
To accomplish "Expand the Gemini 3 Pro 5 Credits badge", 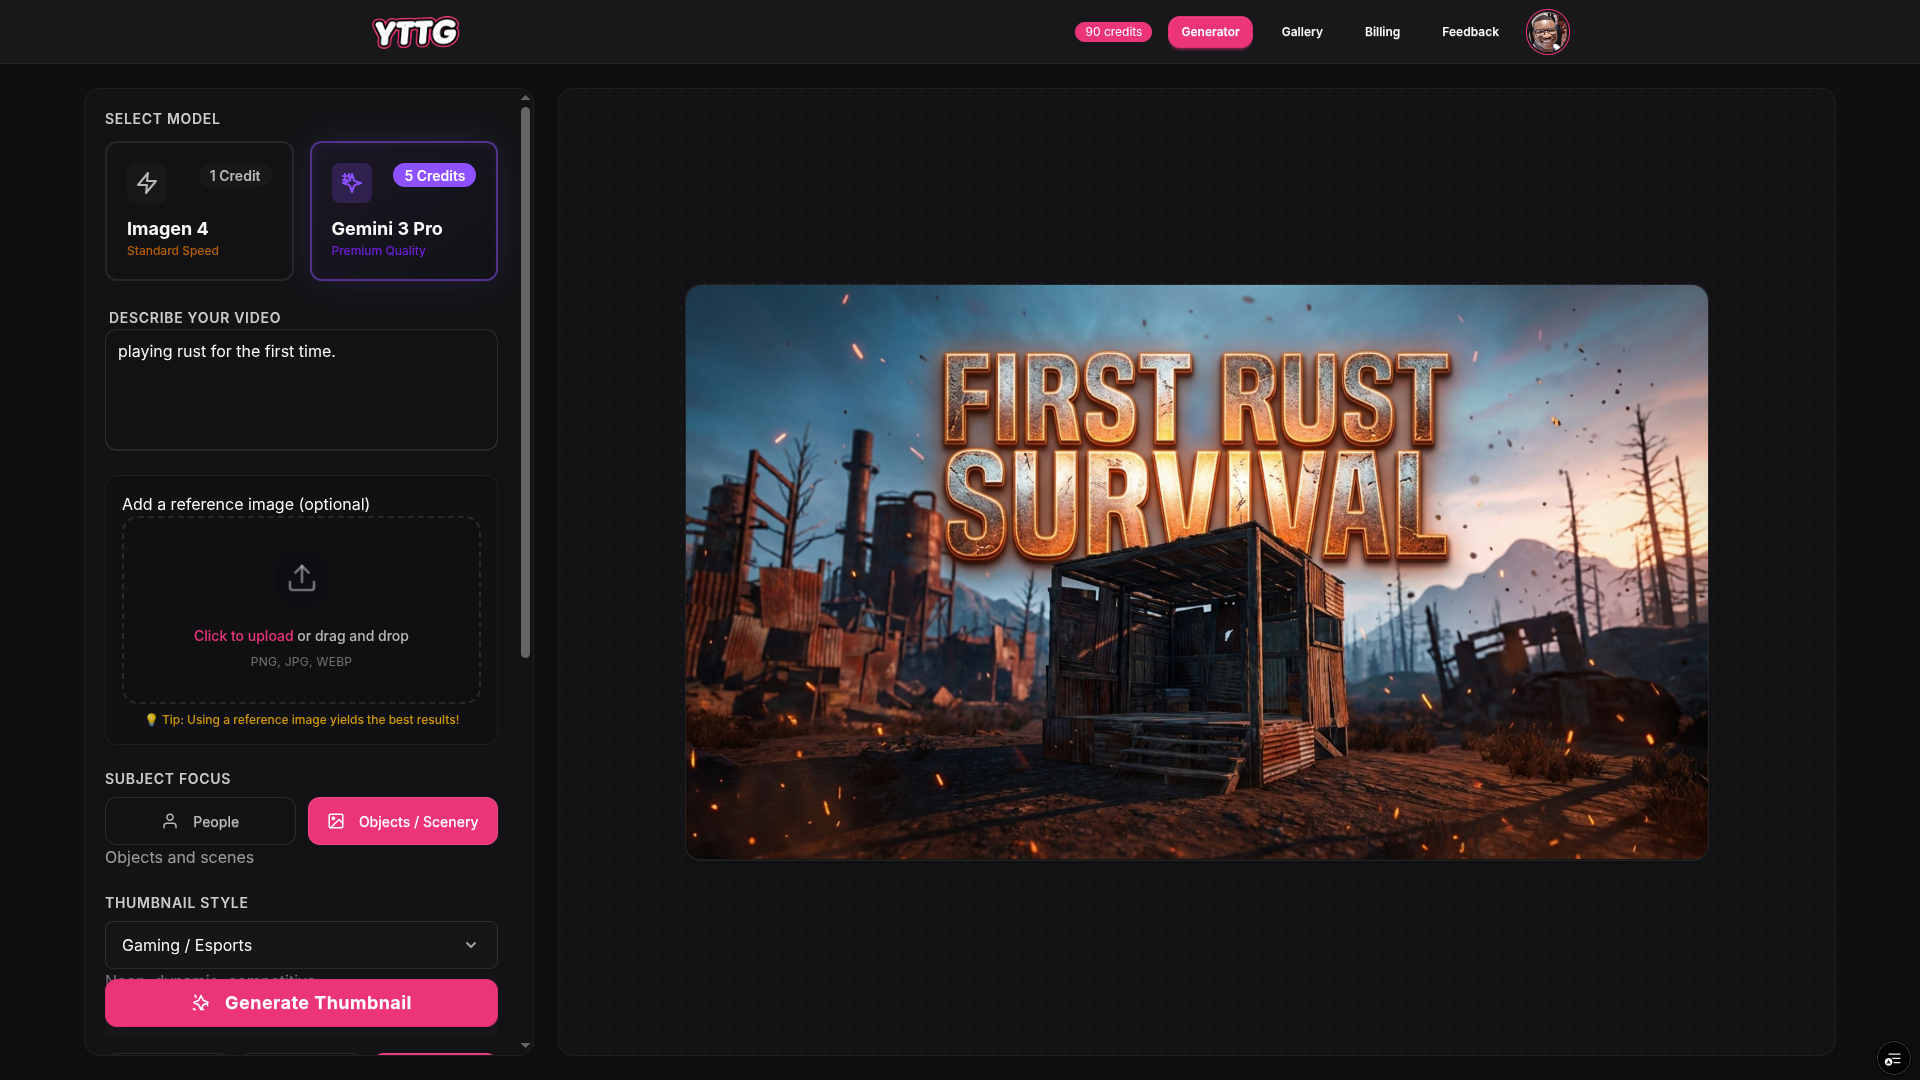I will pyautogui.click(x=434, y=175).
